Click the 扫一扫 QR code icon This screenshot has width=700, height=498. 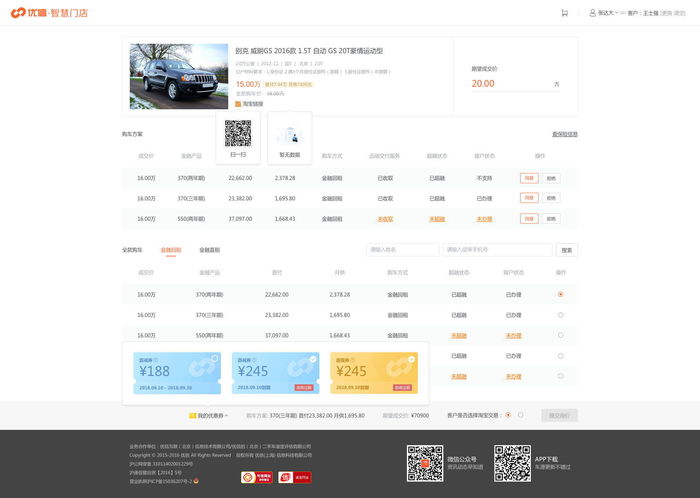(238, 133)
